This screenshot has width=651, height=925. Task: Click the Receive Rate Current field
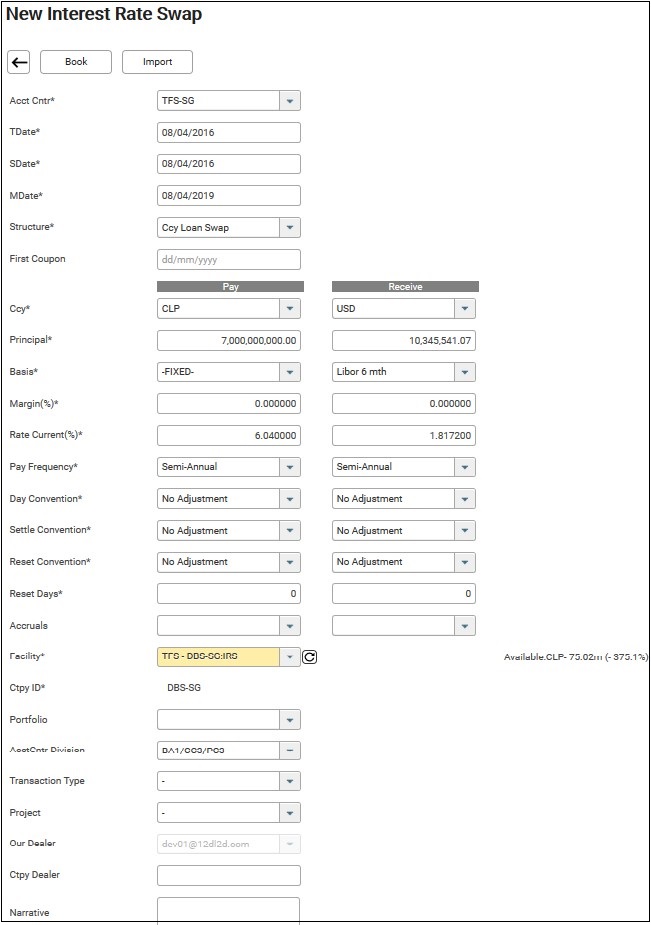coord(404,436)
